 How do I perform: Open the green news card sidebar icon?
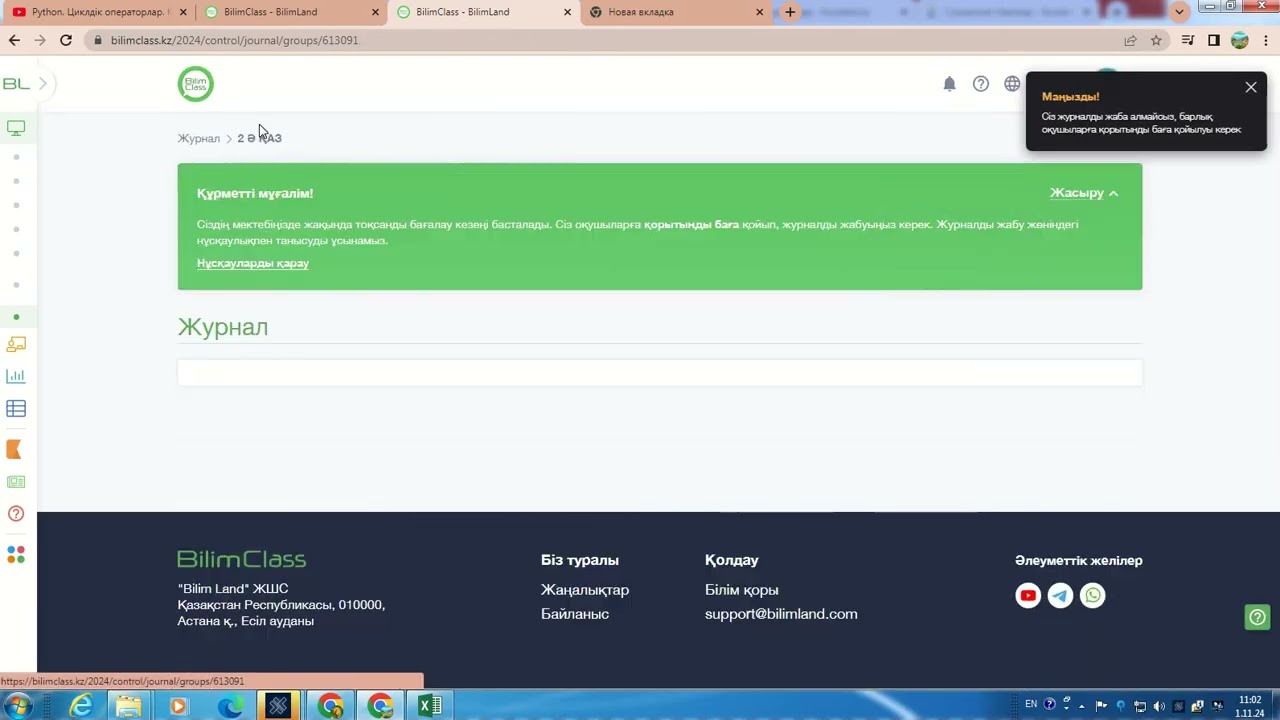click(16, 482)
